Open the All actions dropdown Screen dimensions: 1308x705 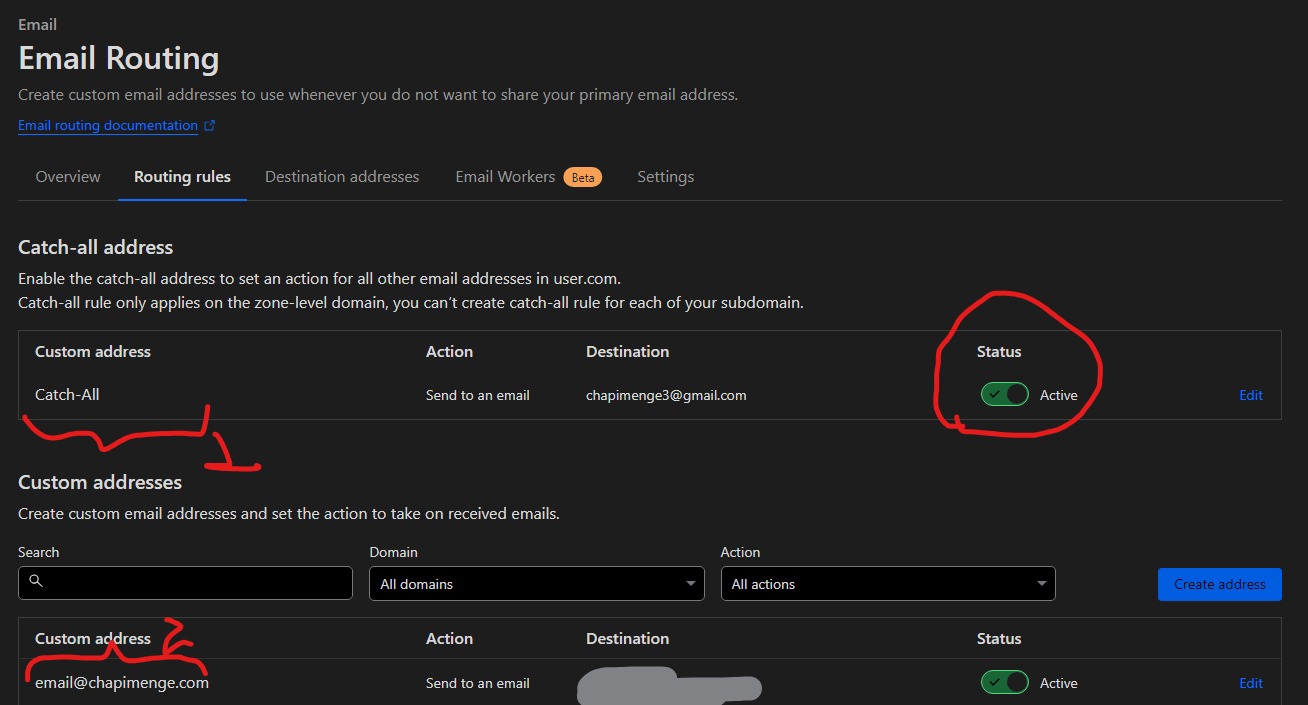click(x=888, y=583)
